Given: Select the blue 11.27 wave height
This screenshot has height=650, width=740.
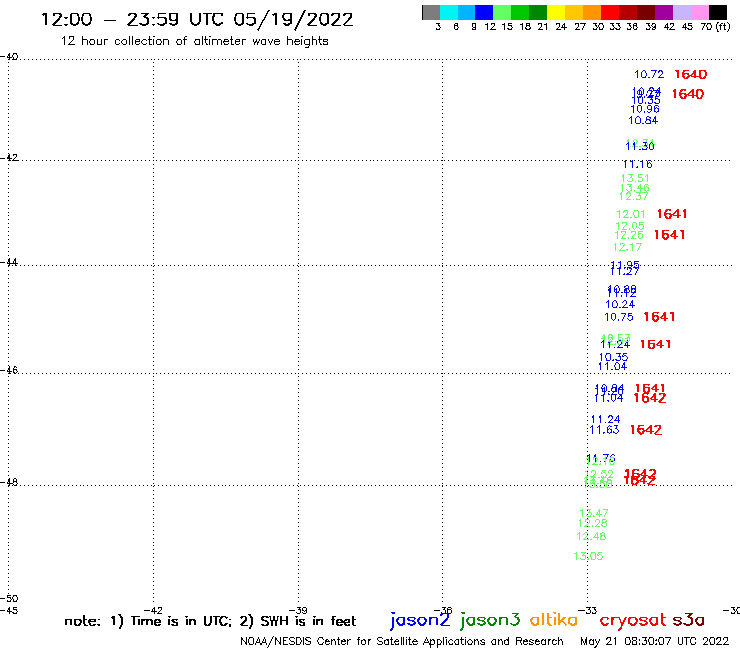Looking at the screenshot, I should click(624, 271).
